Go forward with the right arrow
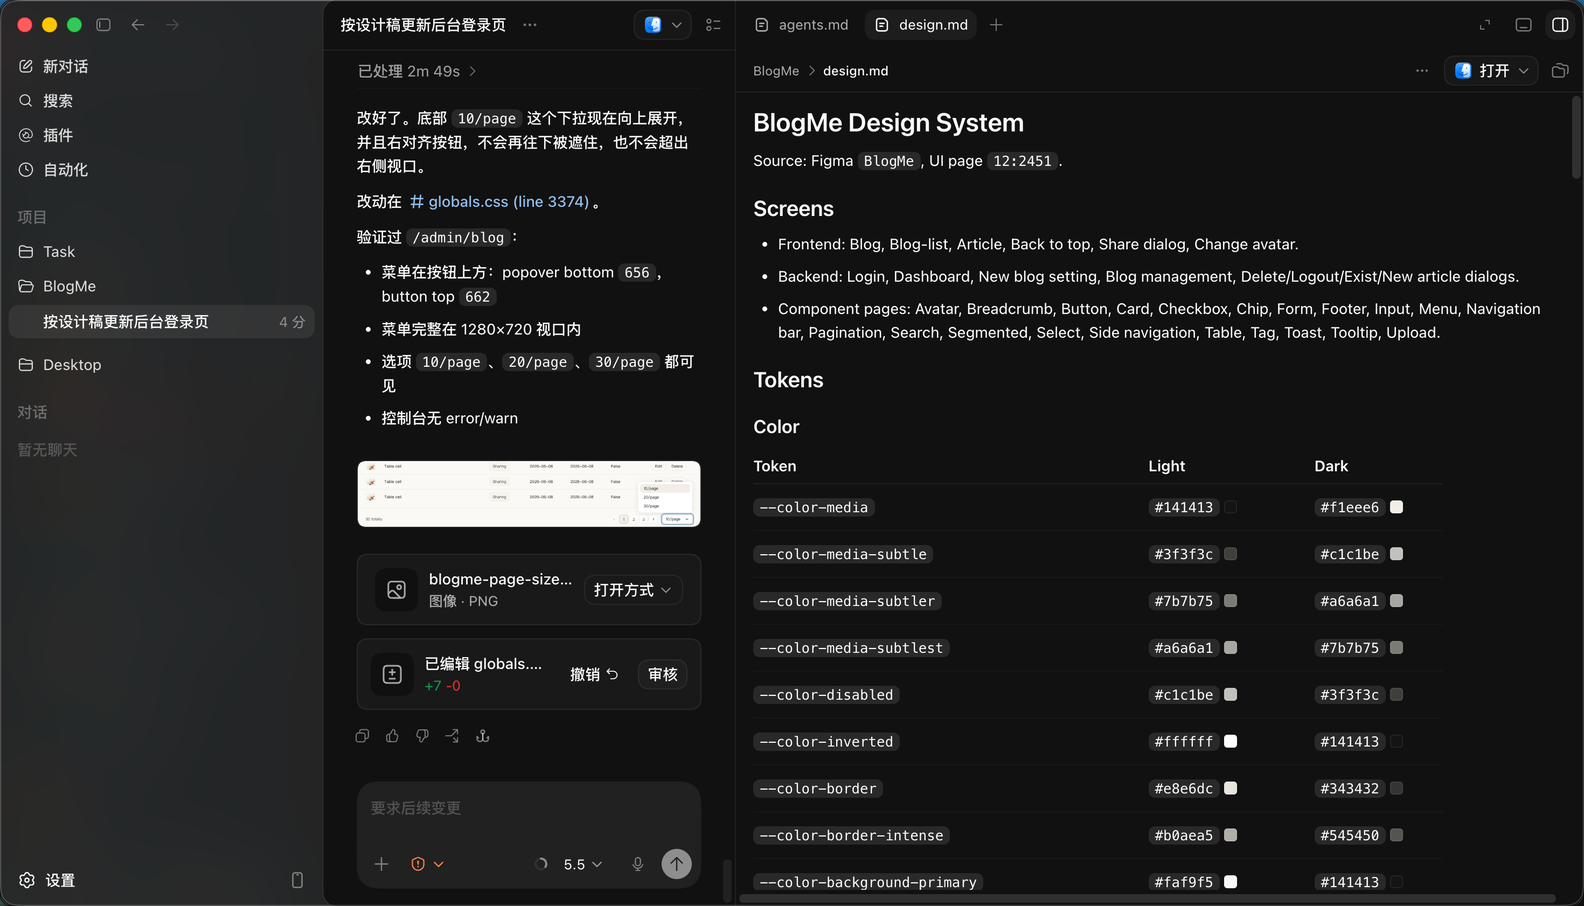The height and width of the screenshot is (906, 1584). [172, 25]
